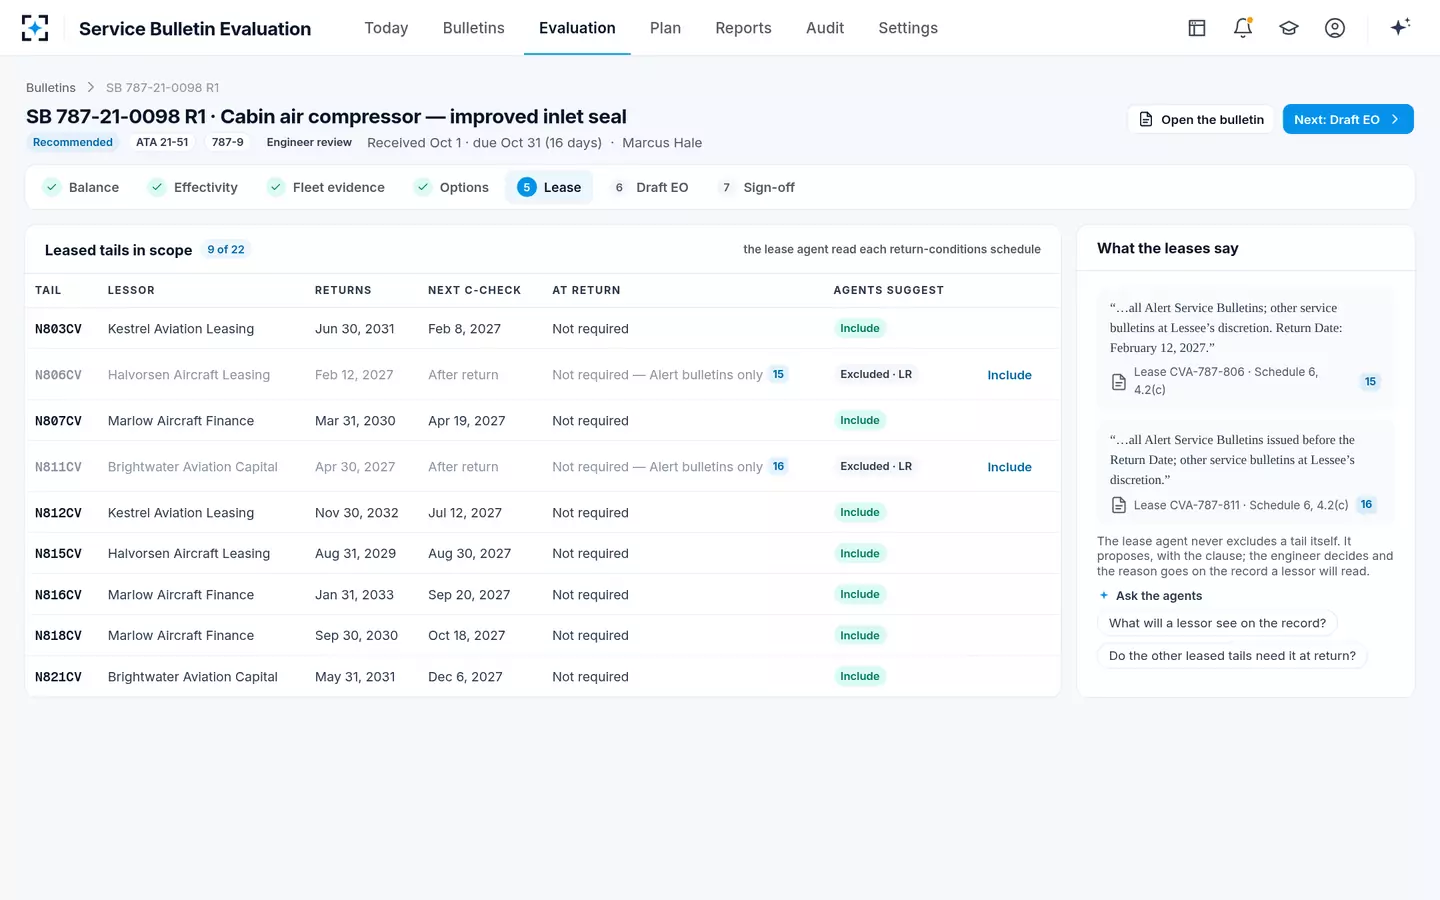Click the Include badge for N807CV

(860, 420)
